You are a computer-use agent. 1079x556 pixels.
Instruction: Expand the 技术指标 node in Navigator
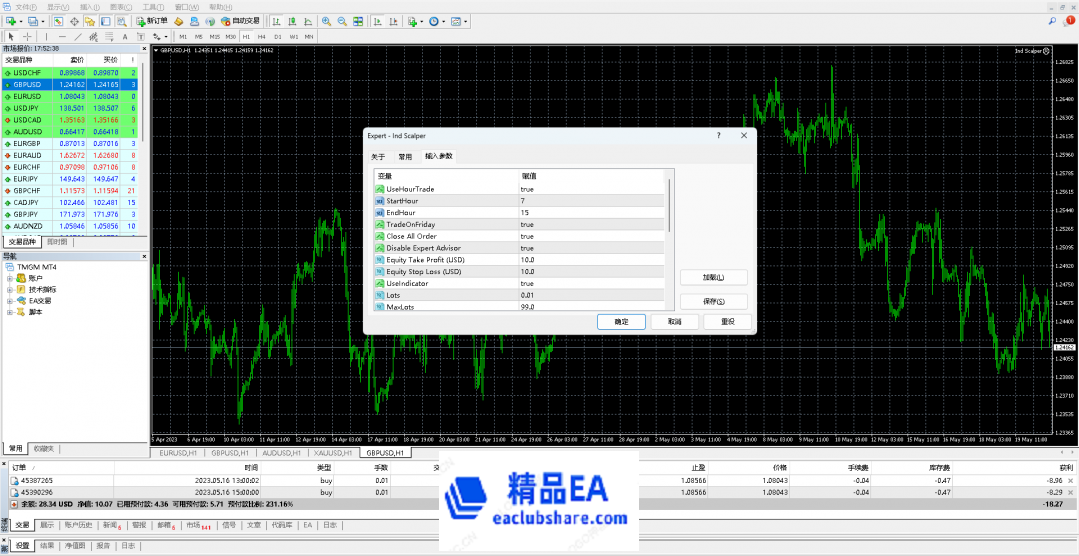click(x=10, y=289)
